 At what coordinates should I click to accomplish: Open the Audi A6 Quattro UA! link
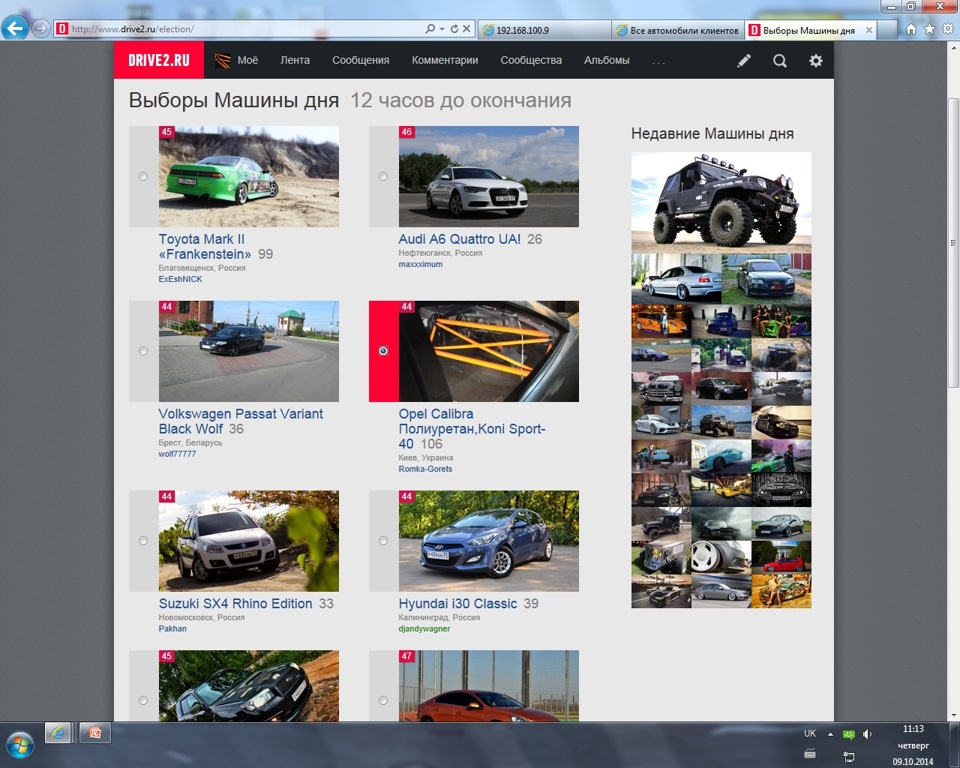tap(460, 239)
